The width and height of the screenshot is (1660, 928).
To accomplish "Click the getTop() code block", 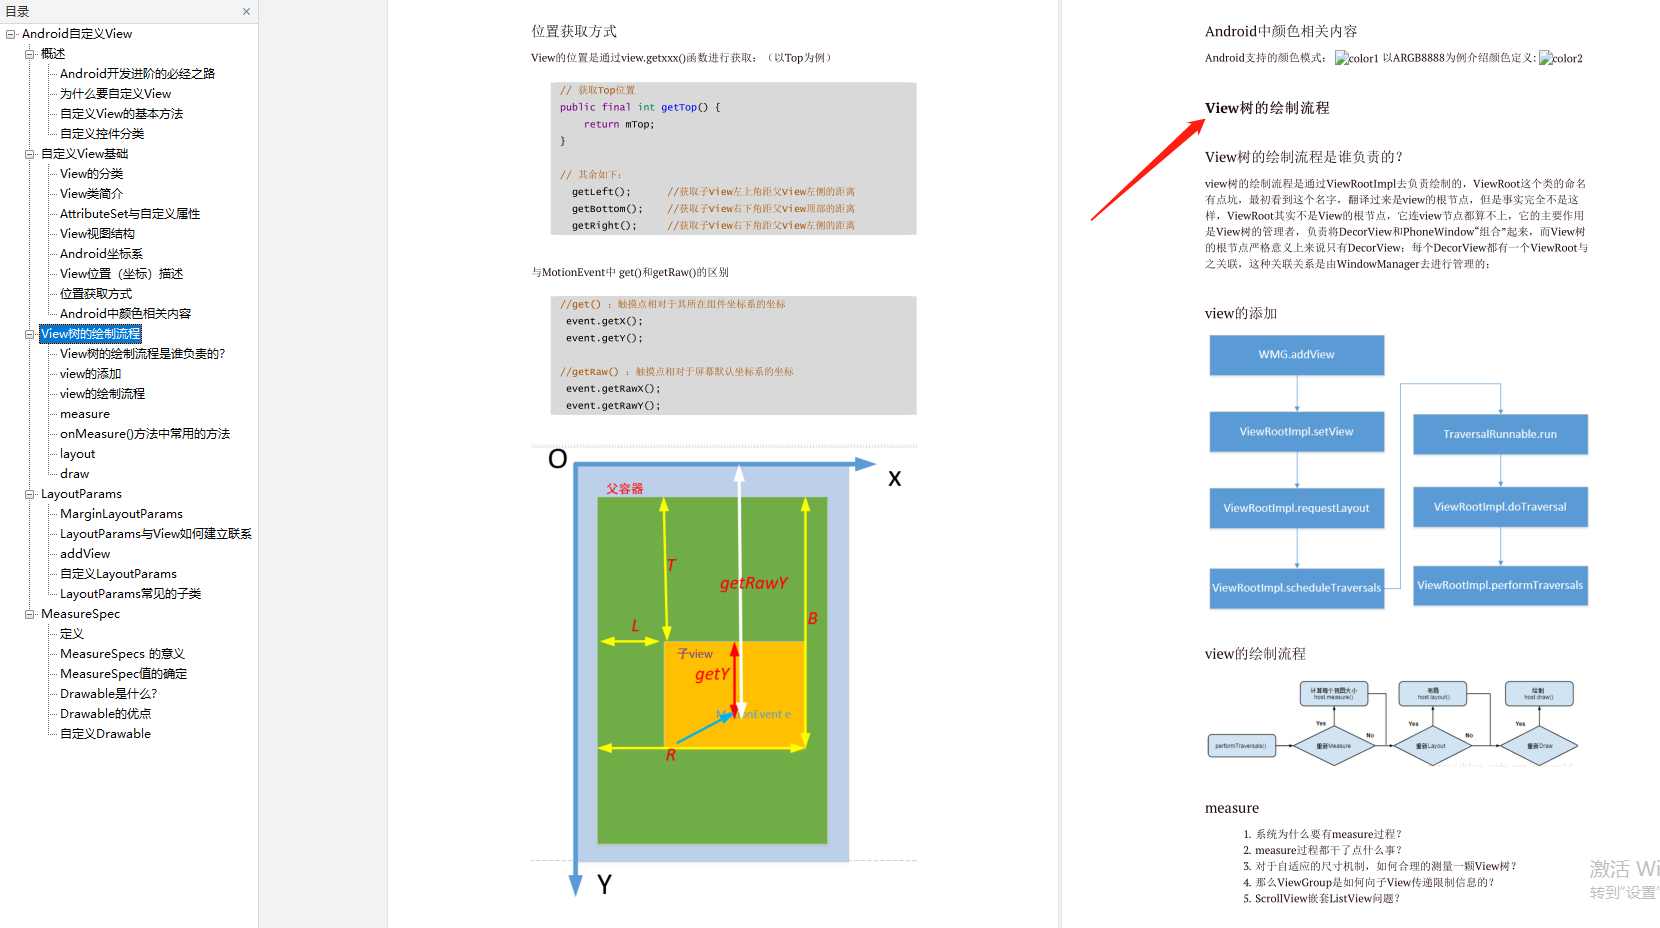I will tap(733, 159).
